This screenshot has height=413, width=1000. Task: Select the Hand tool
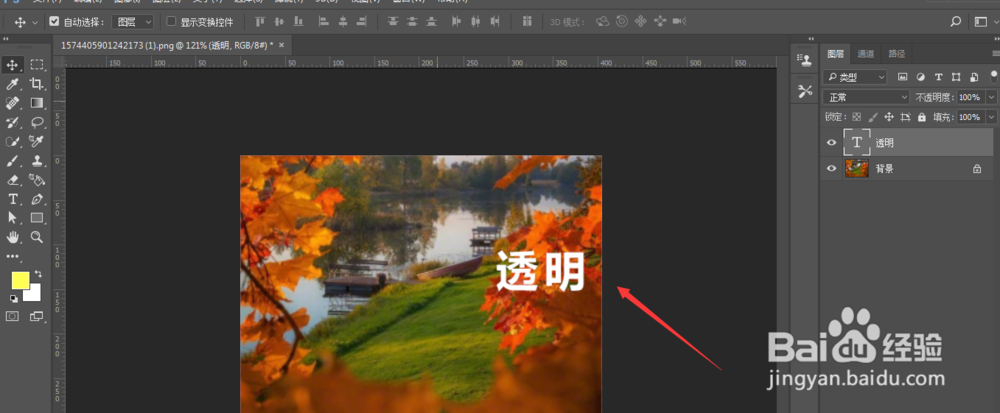pyautogui.click(x=12, y=237)
